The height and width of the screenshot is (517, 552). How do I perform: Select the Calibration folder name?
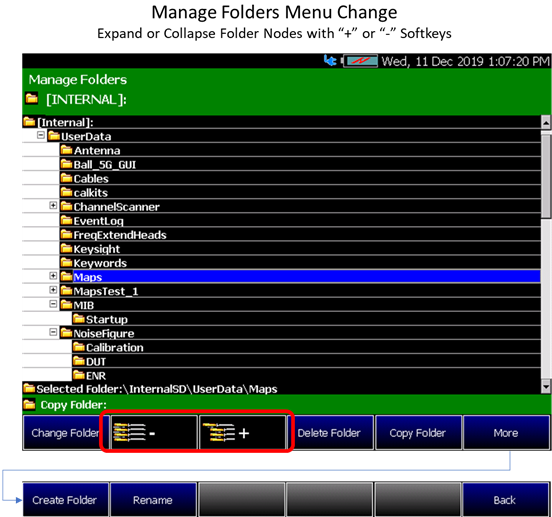click(x=115, y=348)
